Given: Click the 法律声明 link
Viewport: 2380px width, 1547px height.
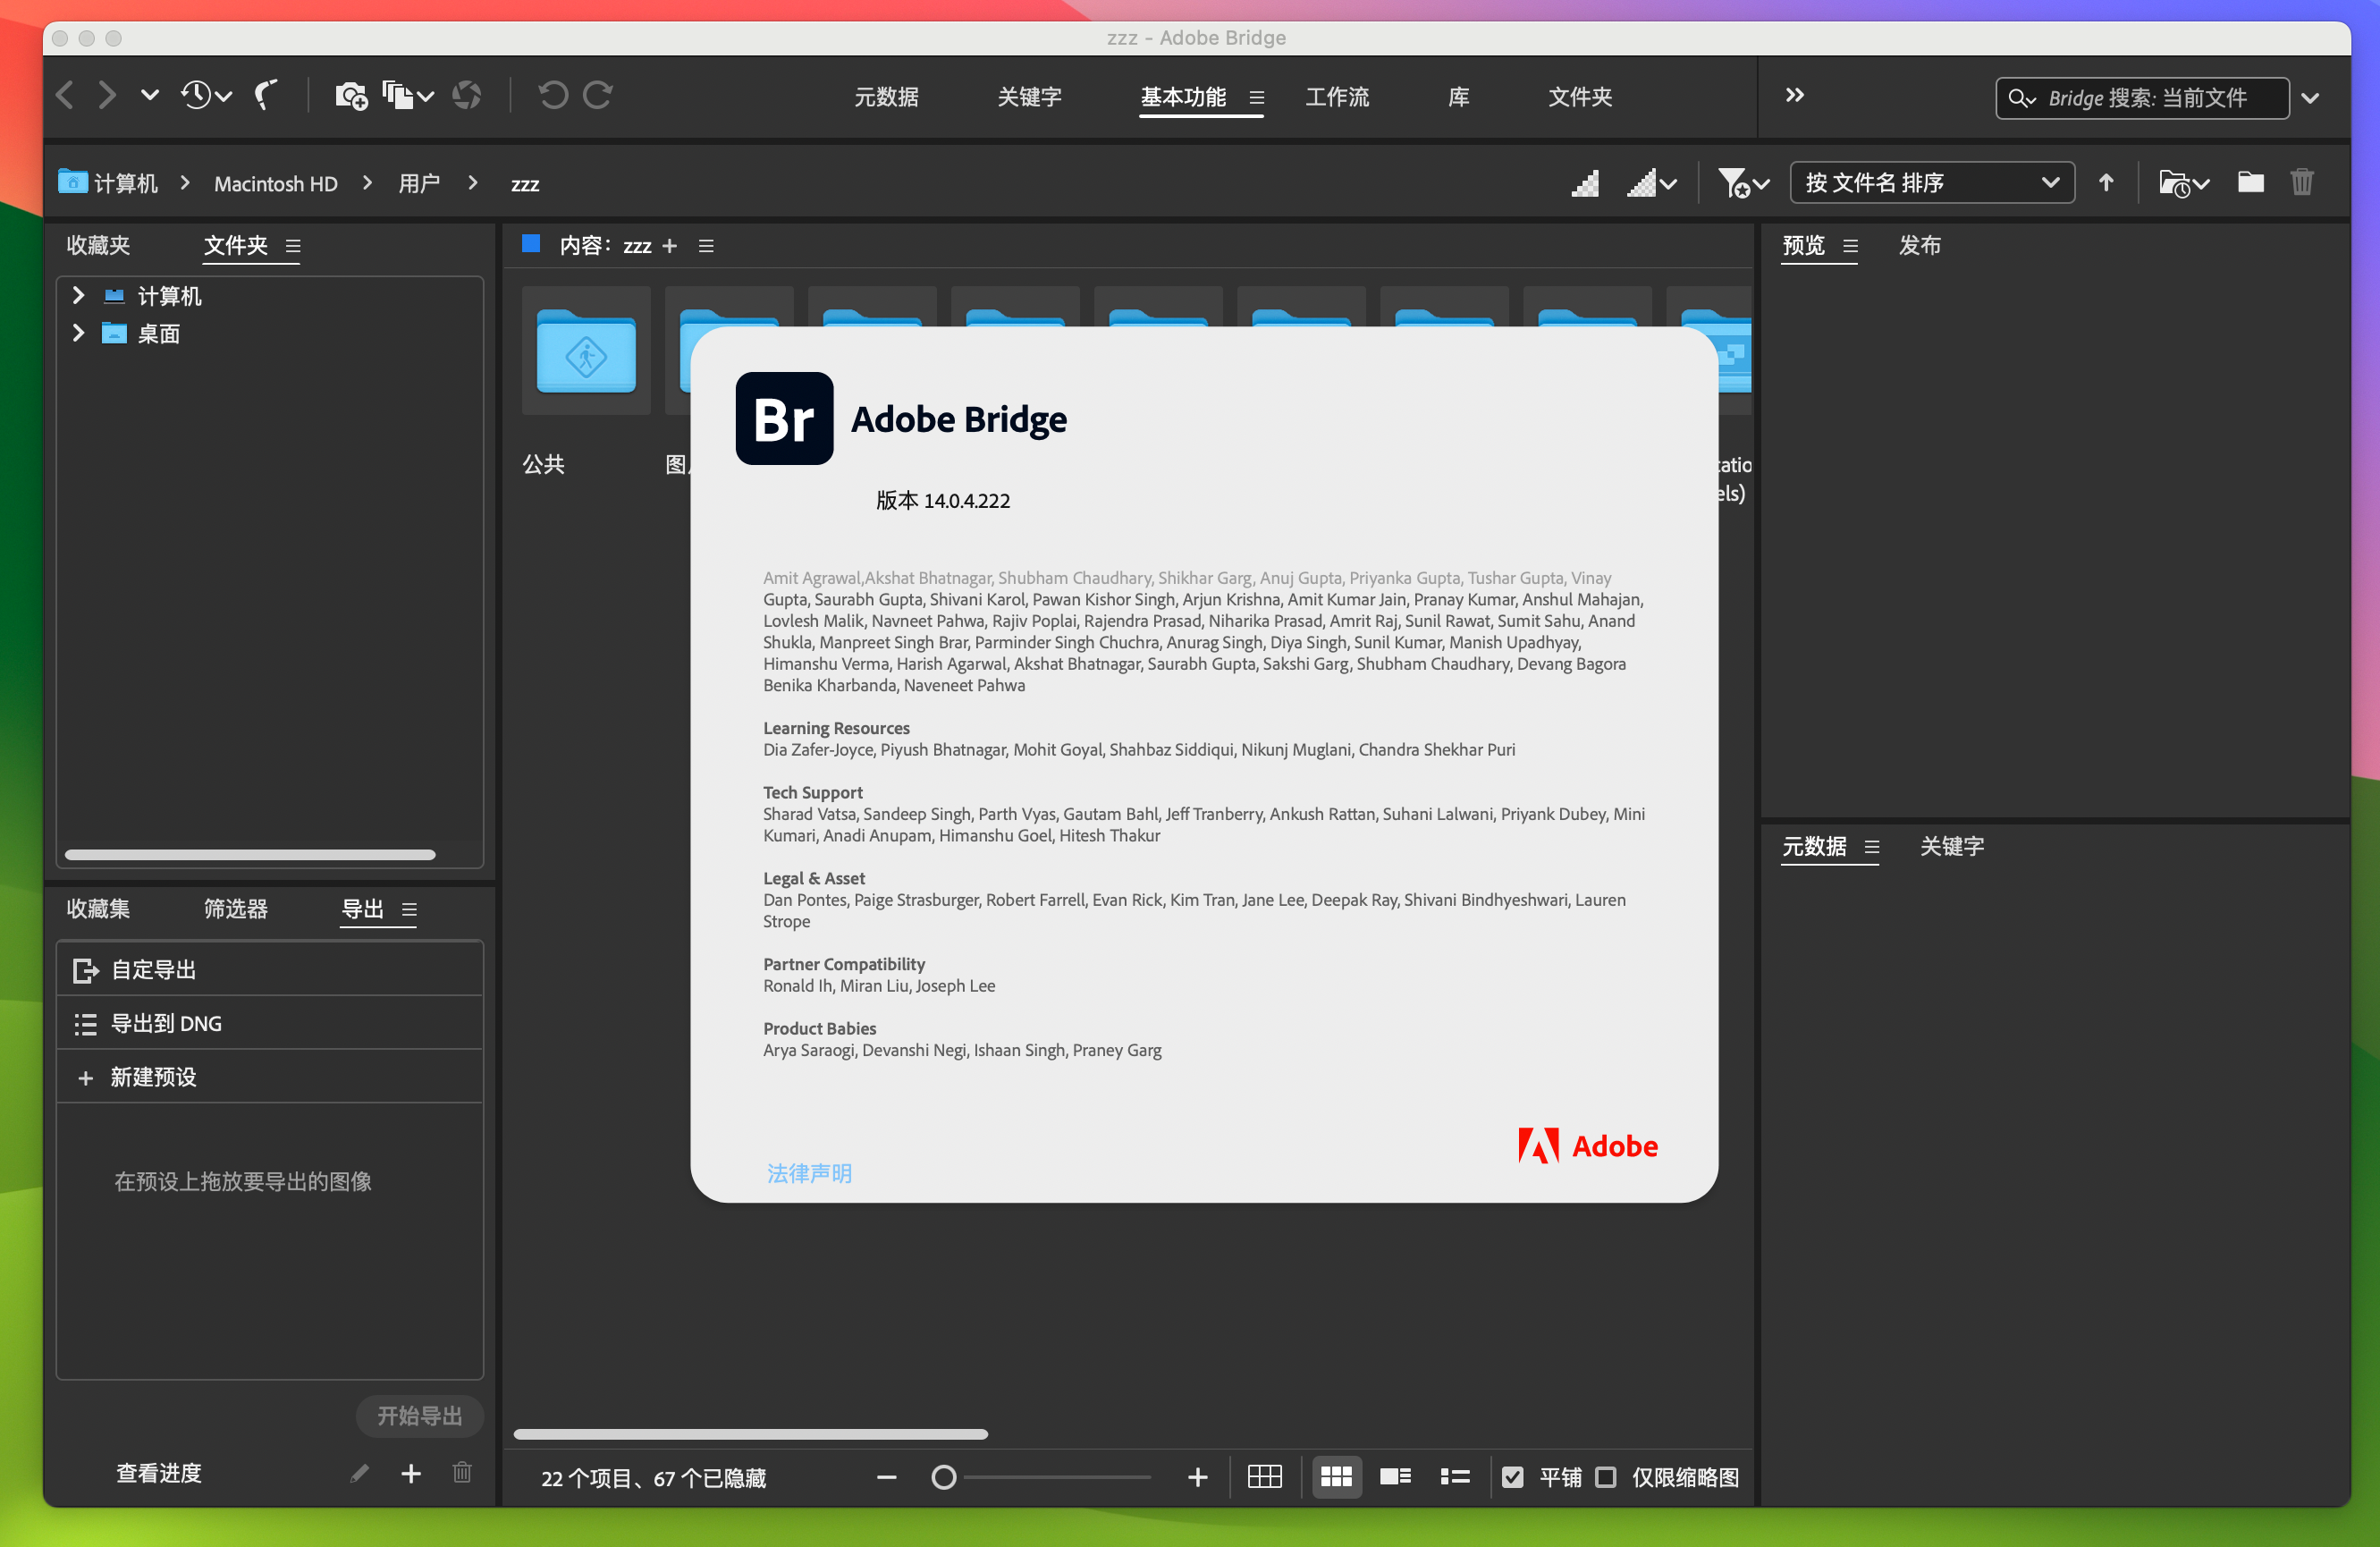Looking at the screenshot, I should pos(808,1172).
